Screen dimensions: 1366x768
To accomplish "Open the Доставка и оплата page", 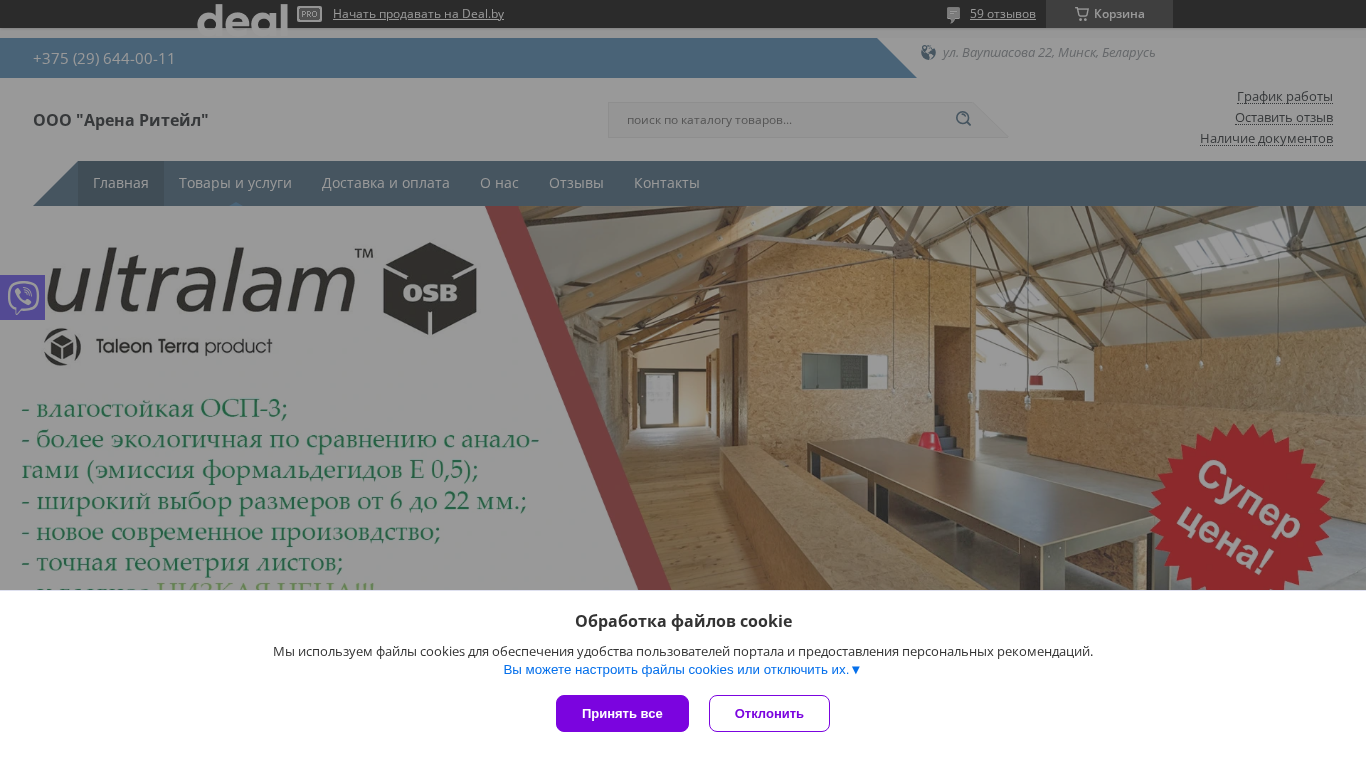I will (386, 183).
